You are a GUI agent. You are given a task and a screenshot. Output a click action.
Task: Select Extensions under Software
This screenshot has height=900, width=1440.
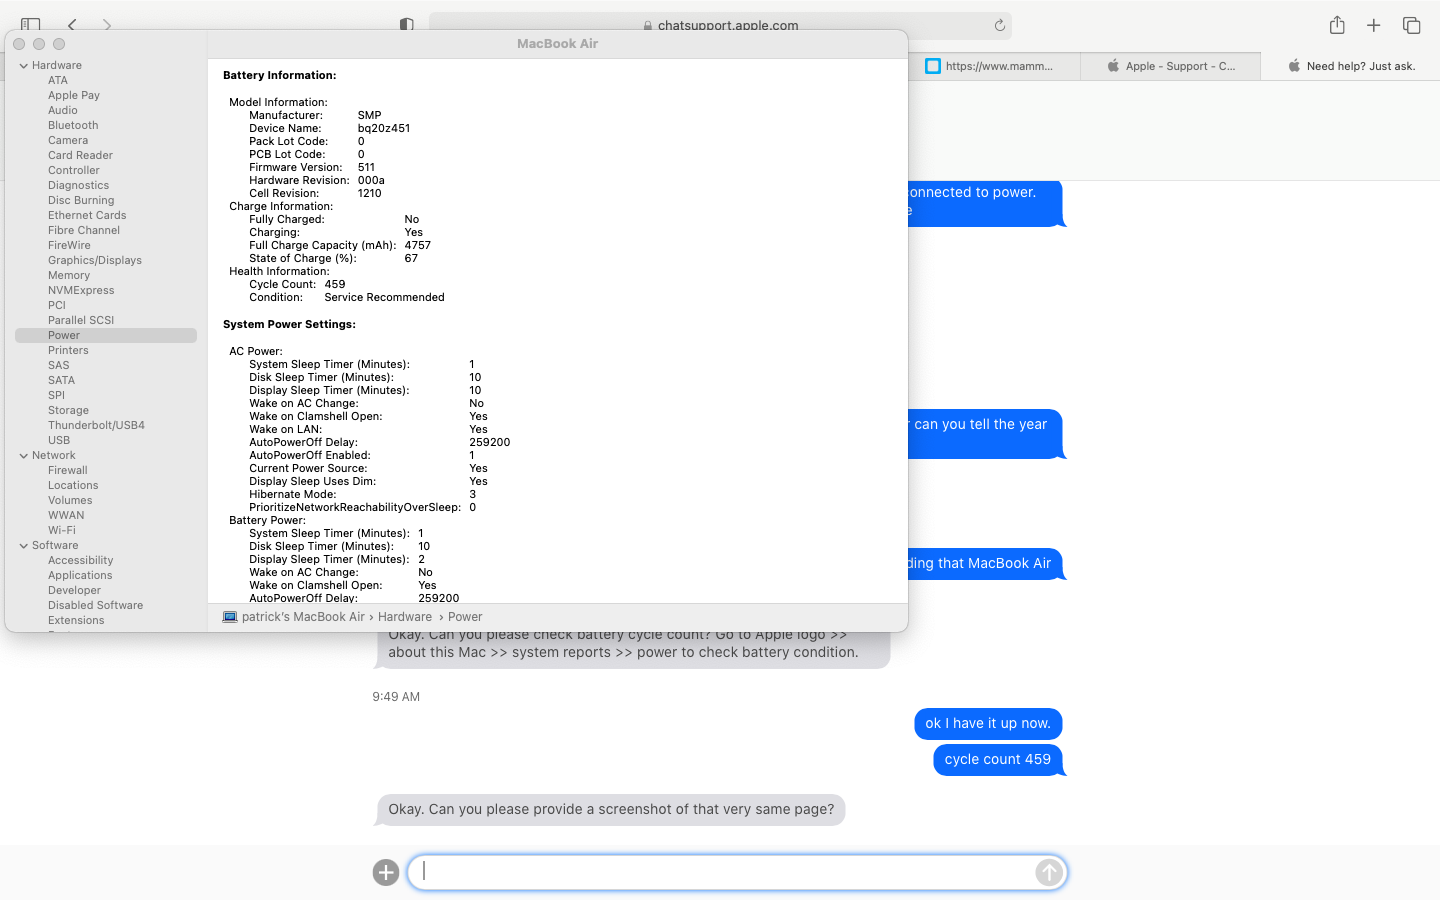click(76, 621)
